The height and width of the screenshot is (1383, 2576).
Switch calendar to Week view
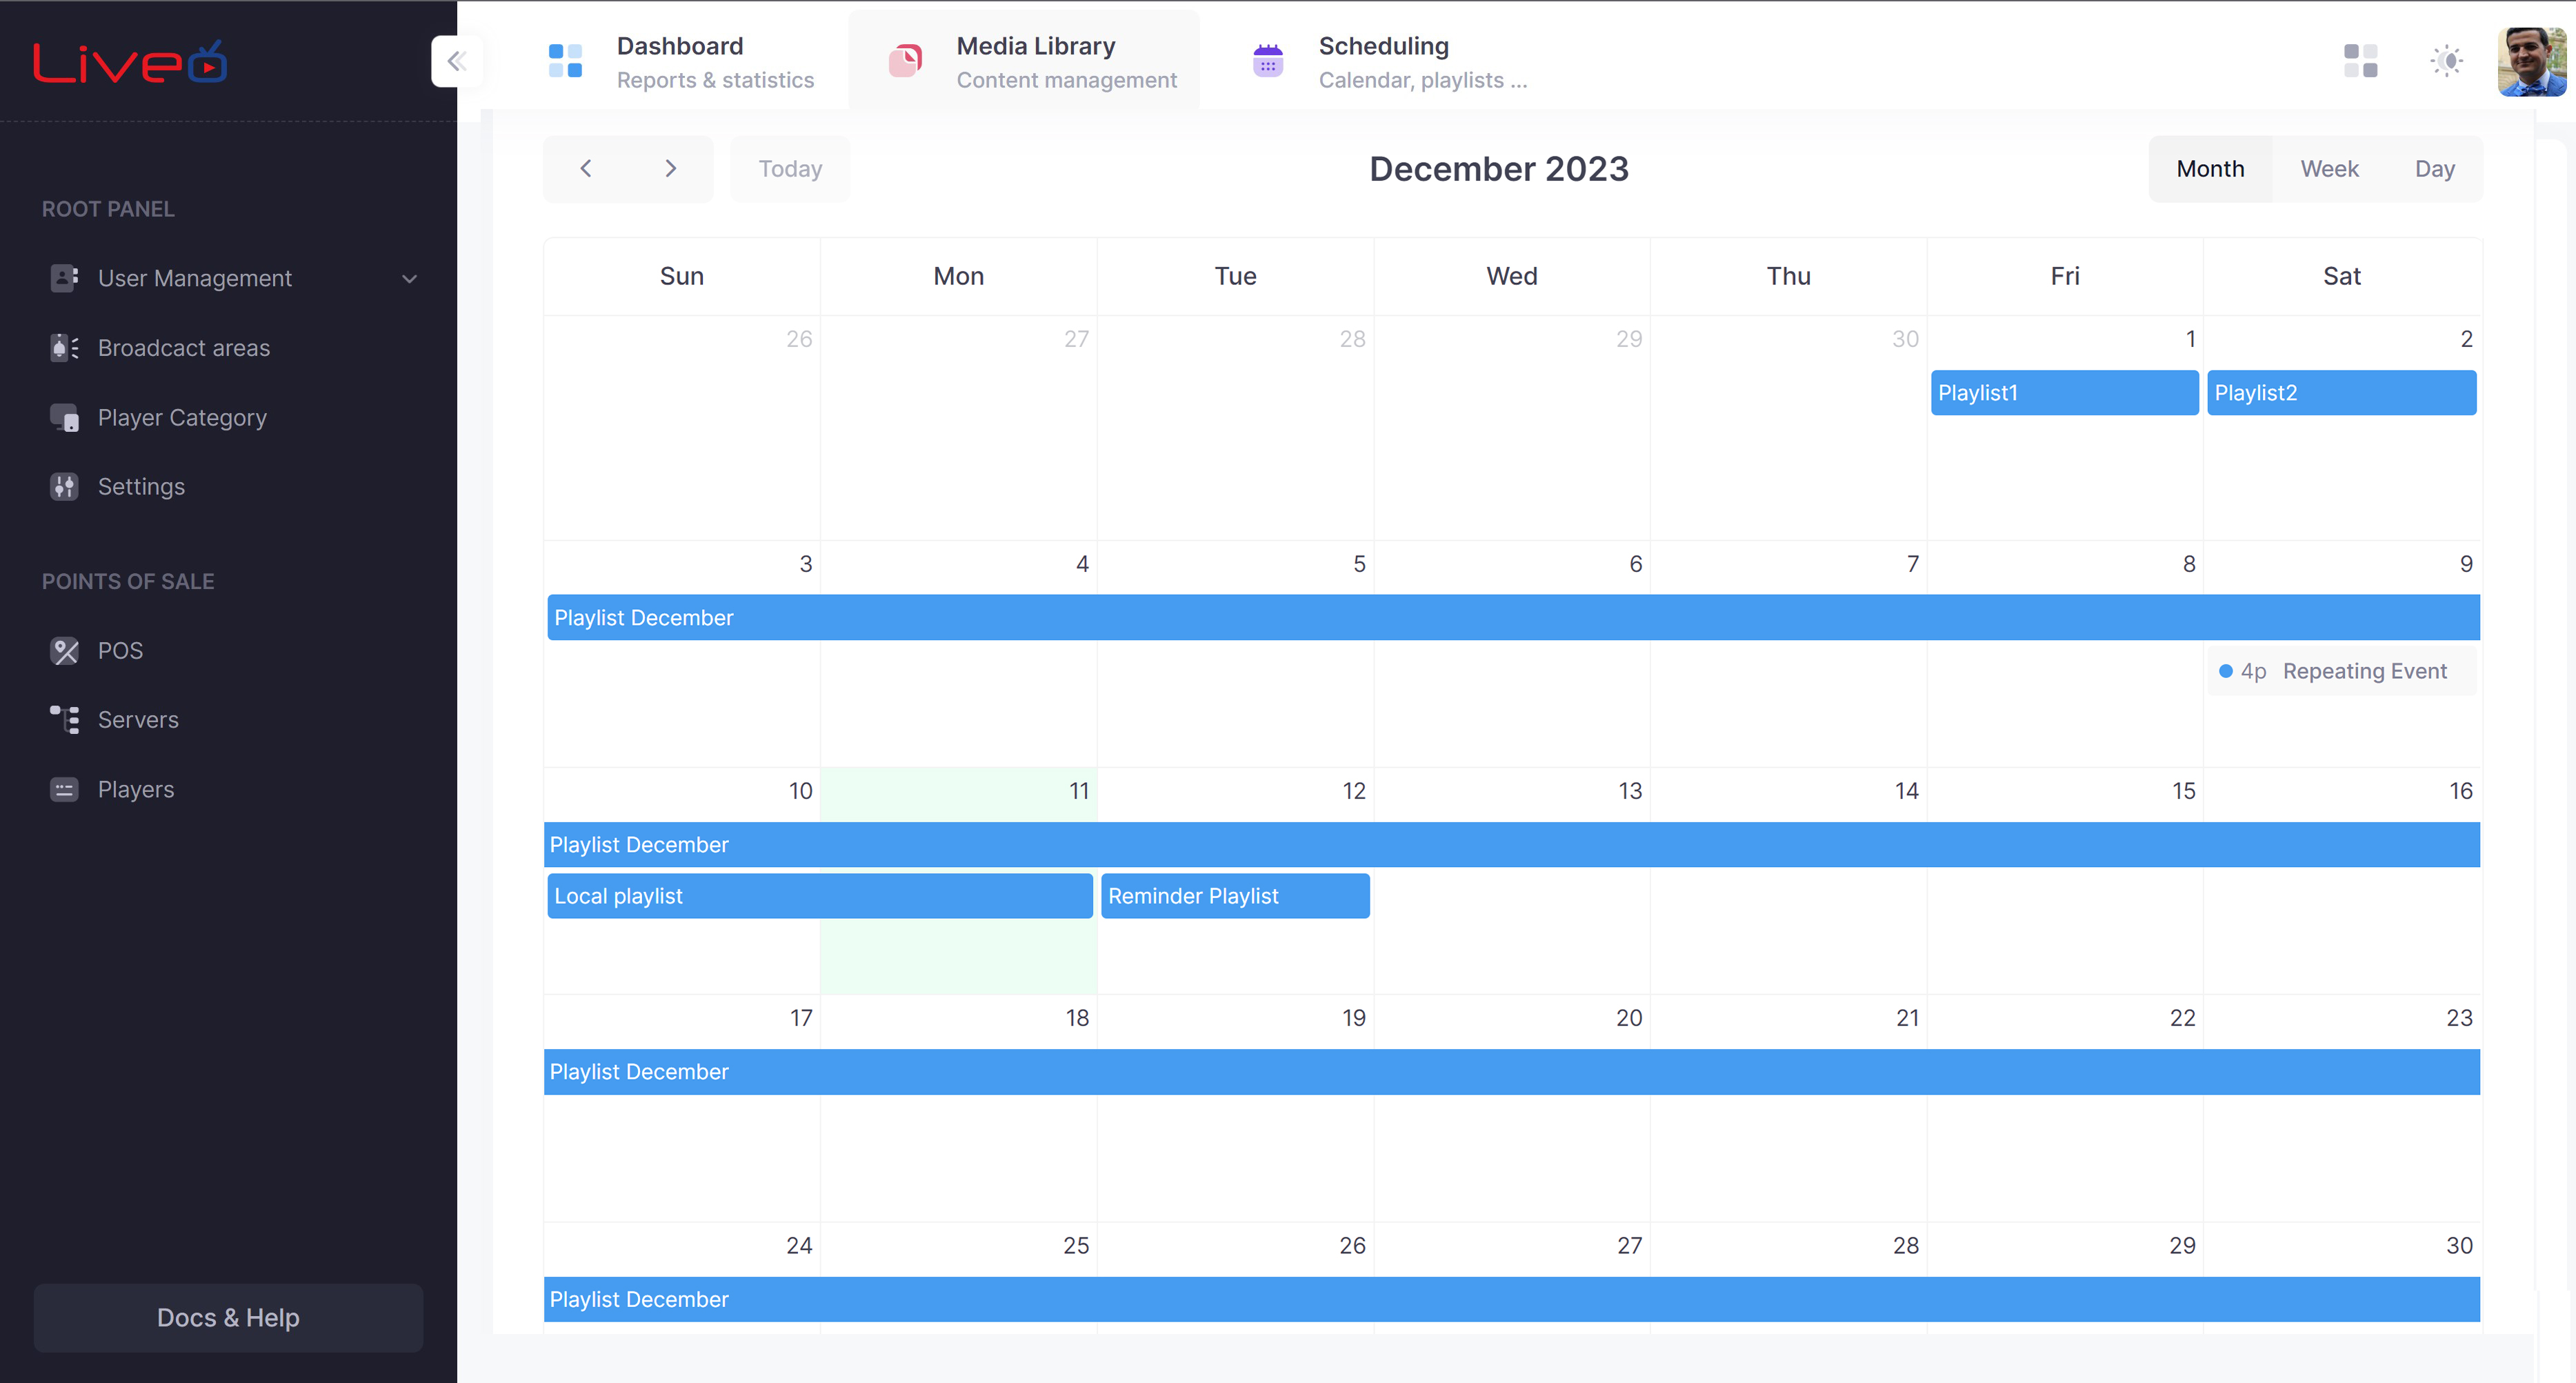[2329, 169]
